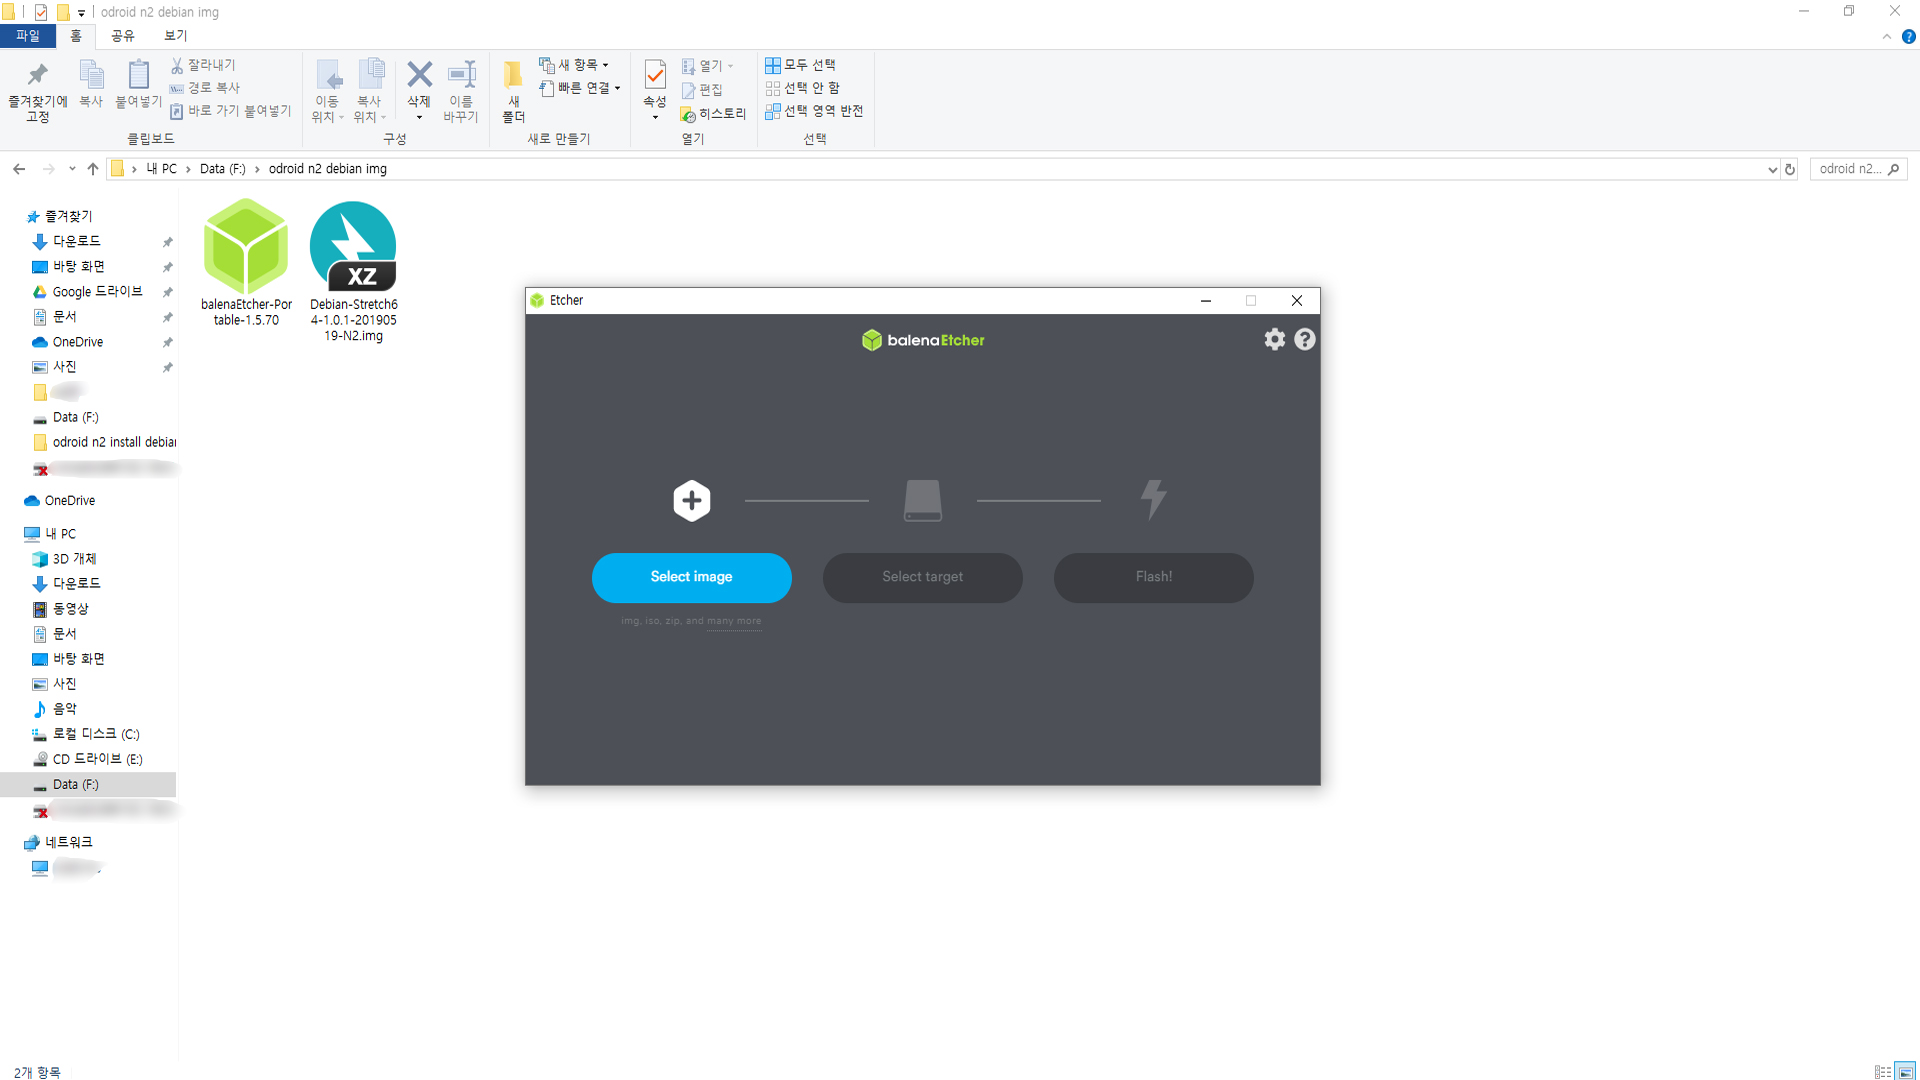
Task: Click Select all in ribbon
Action: [x=800, y=65]
